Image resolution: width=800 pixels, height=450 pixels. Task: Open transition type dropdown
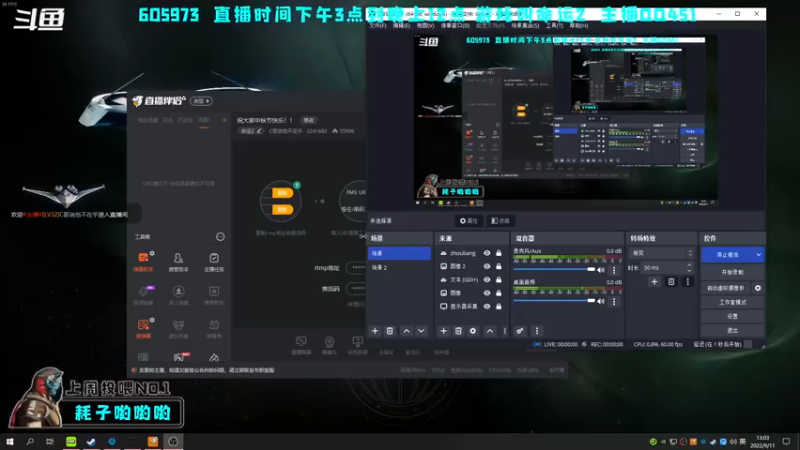662,253
